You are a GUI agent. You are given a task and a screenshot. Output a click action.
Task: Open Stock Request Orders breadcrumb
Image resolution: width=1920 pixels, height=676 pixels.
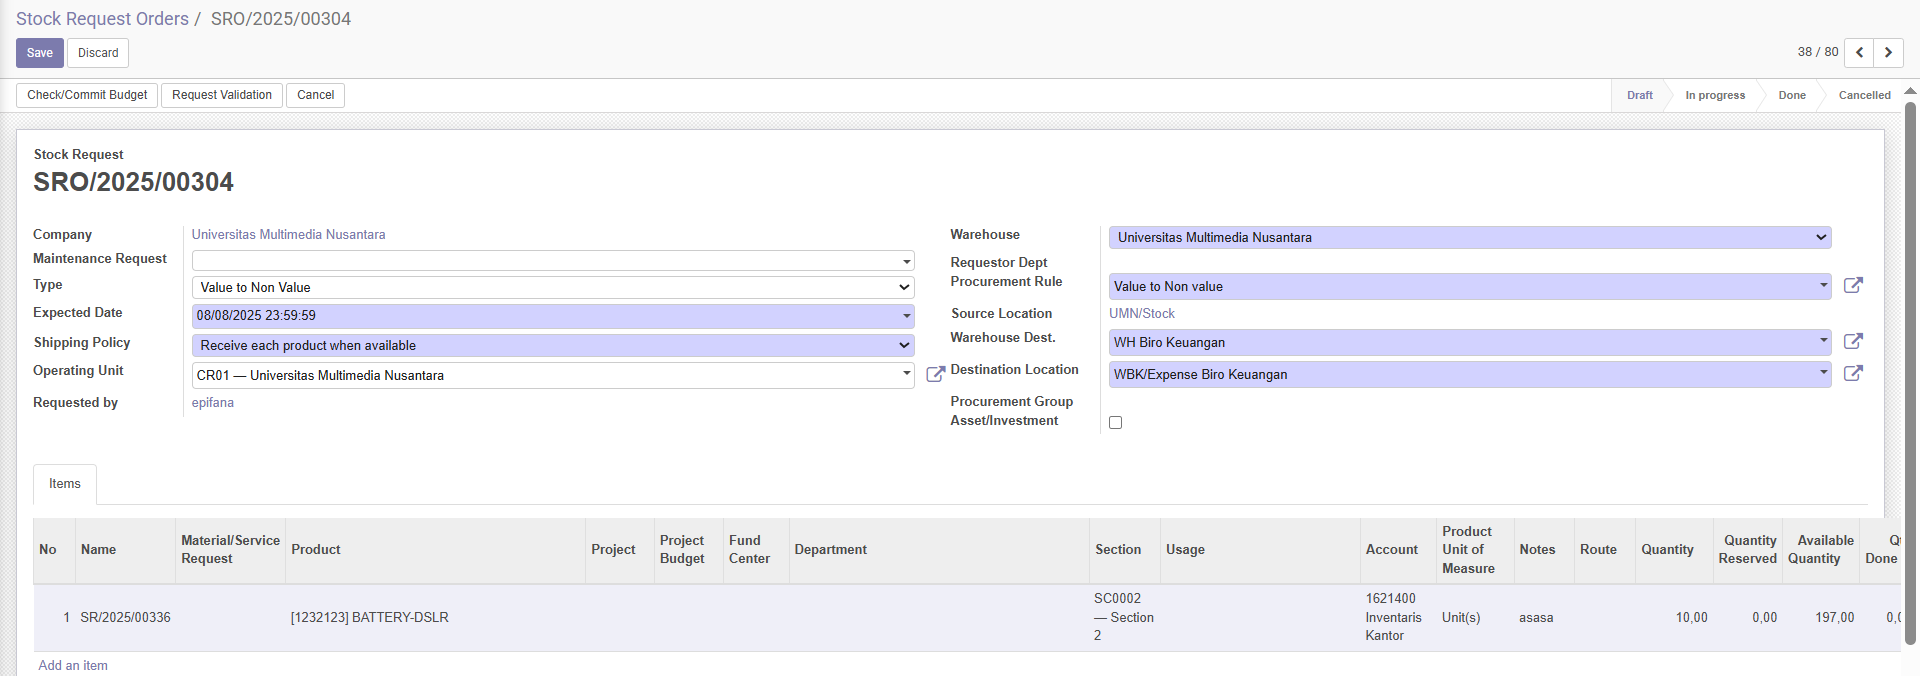102,19
